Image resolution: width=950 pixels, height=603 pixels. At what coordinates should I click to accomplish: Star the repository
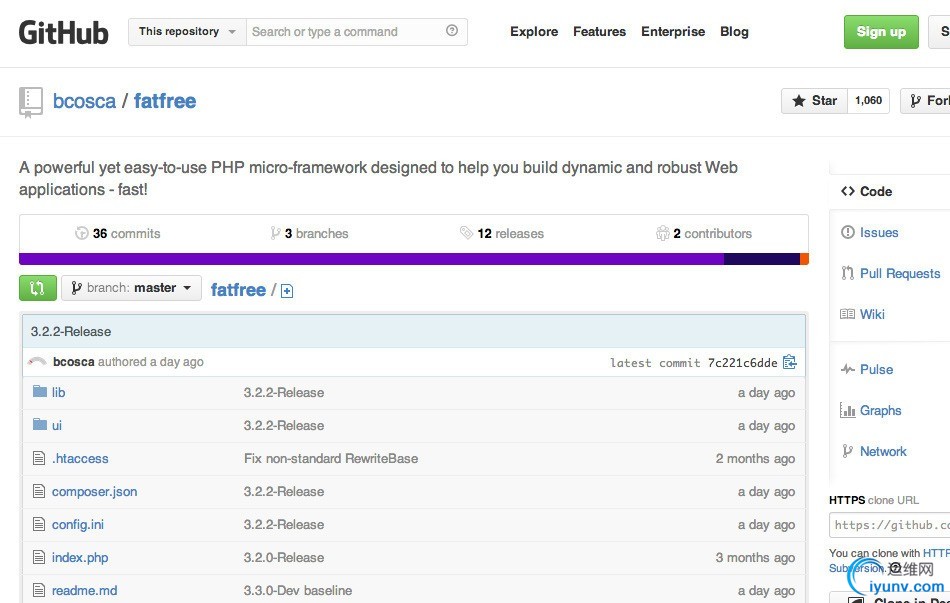pos(814,101)
